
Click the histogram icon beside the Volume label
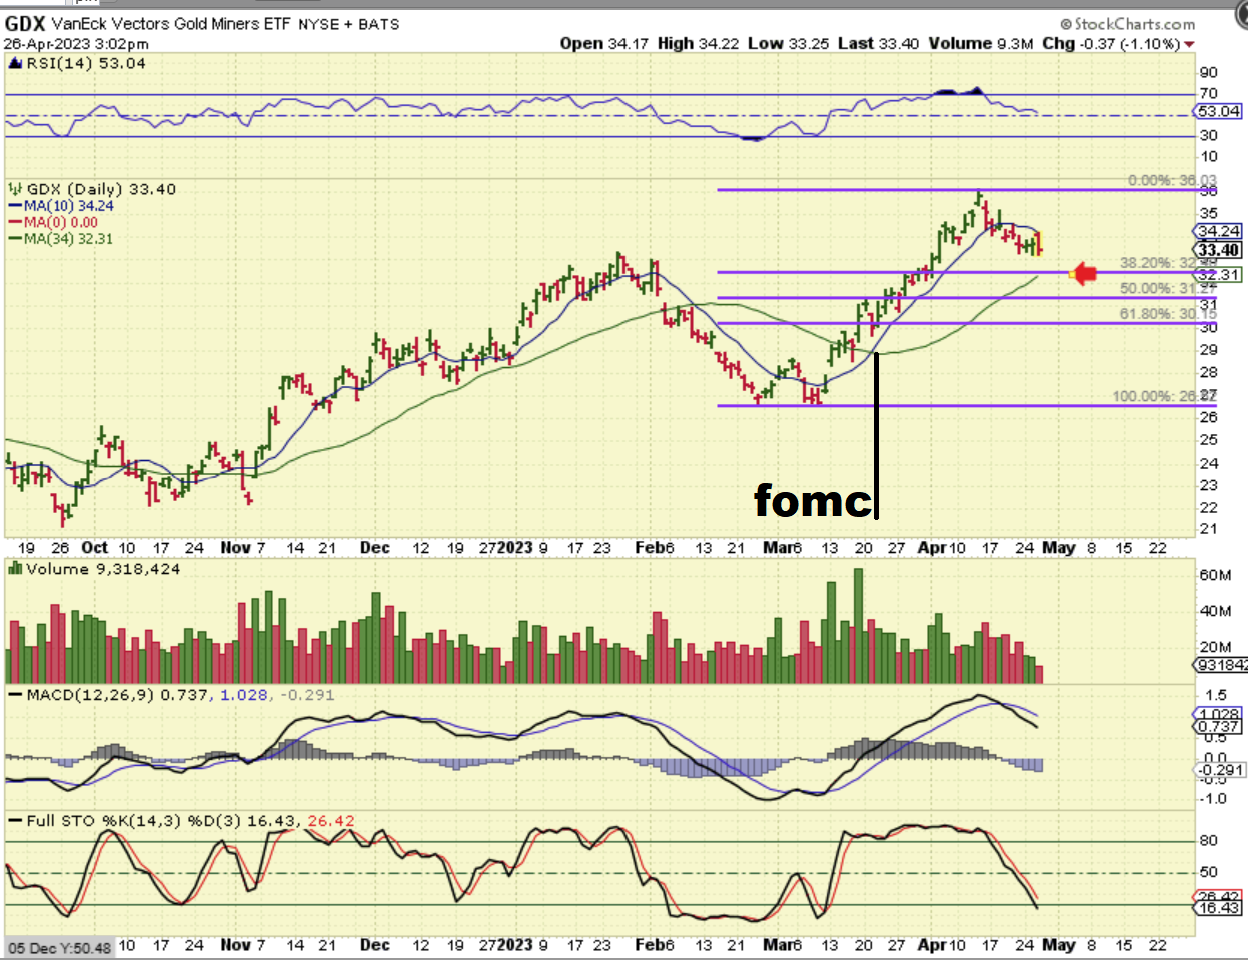(16, 569)
